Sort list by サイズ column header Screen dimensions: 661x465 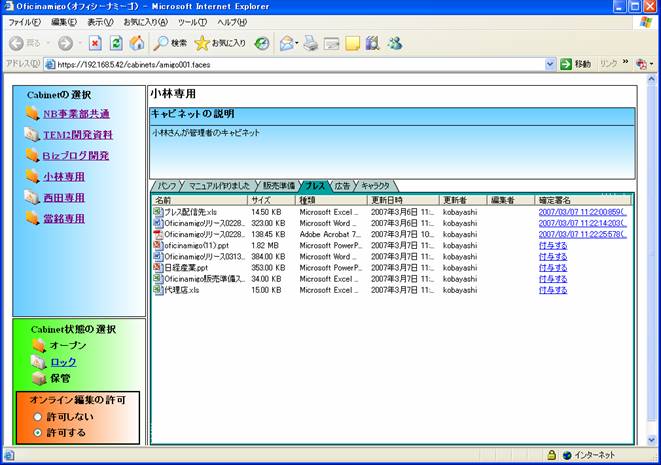(272, 200)
